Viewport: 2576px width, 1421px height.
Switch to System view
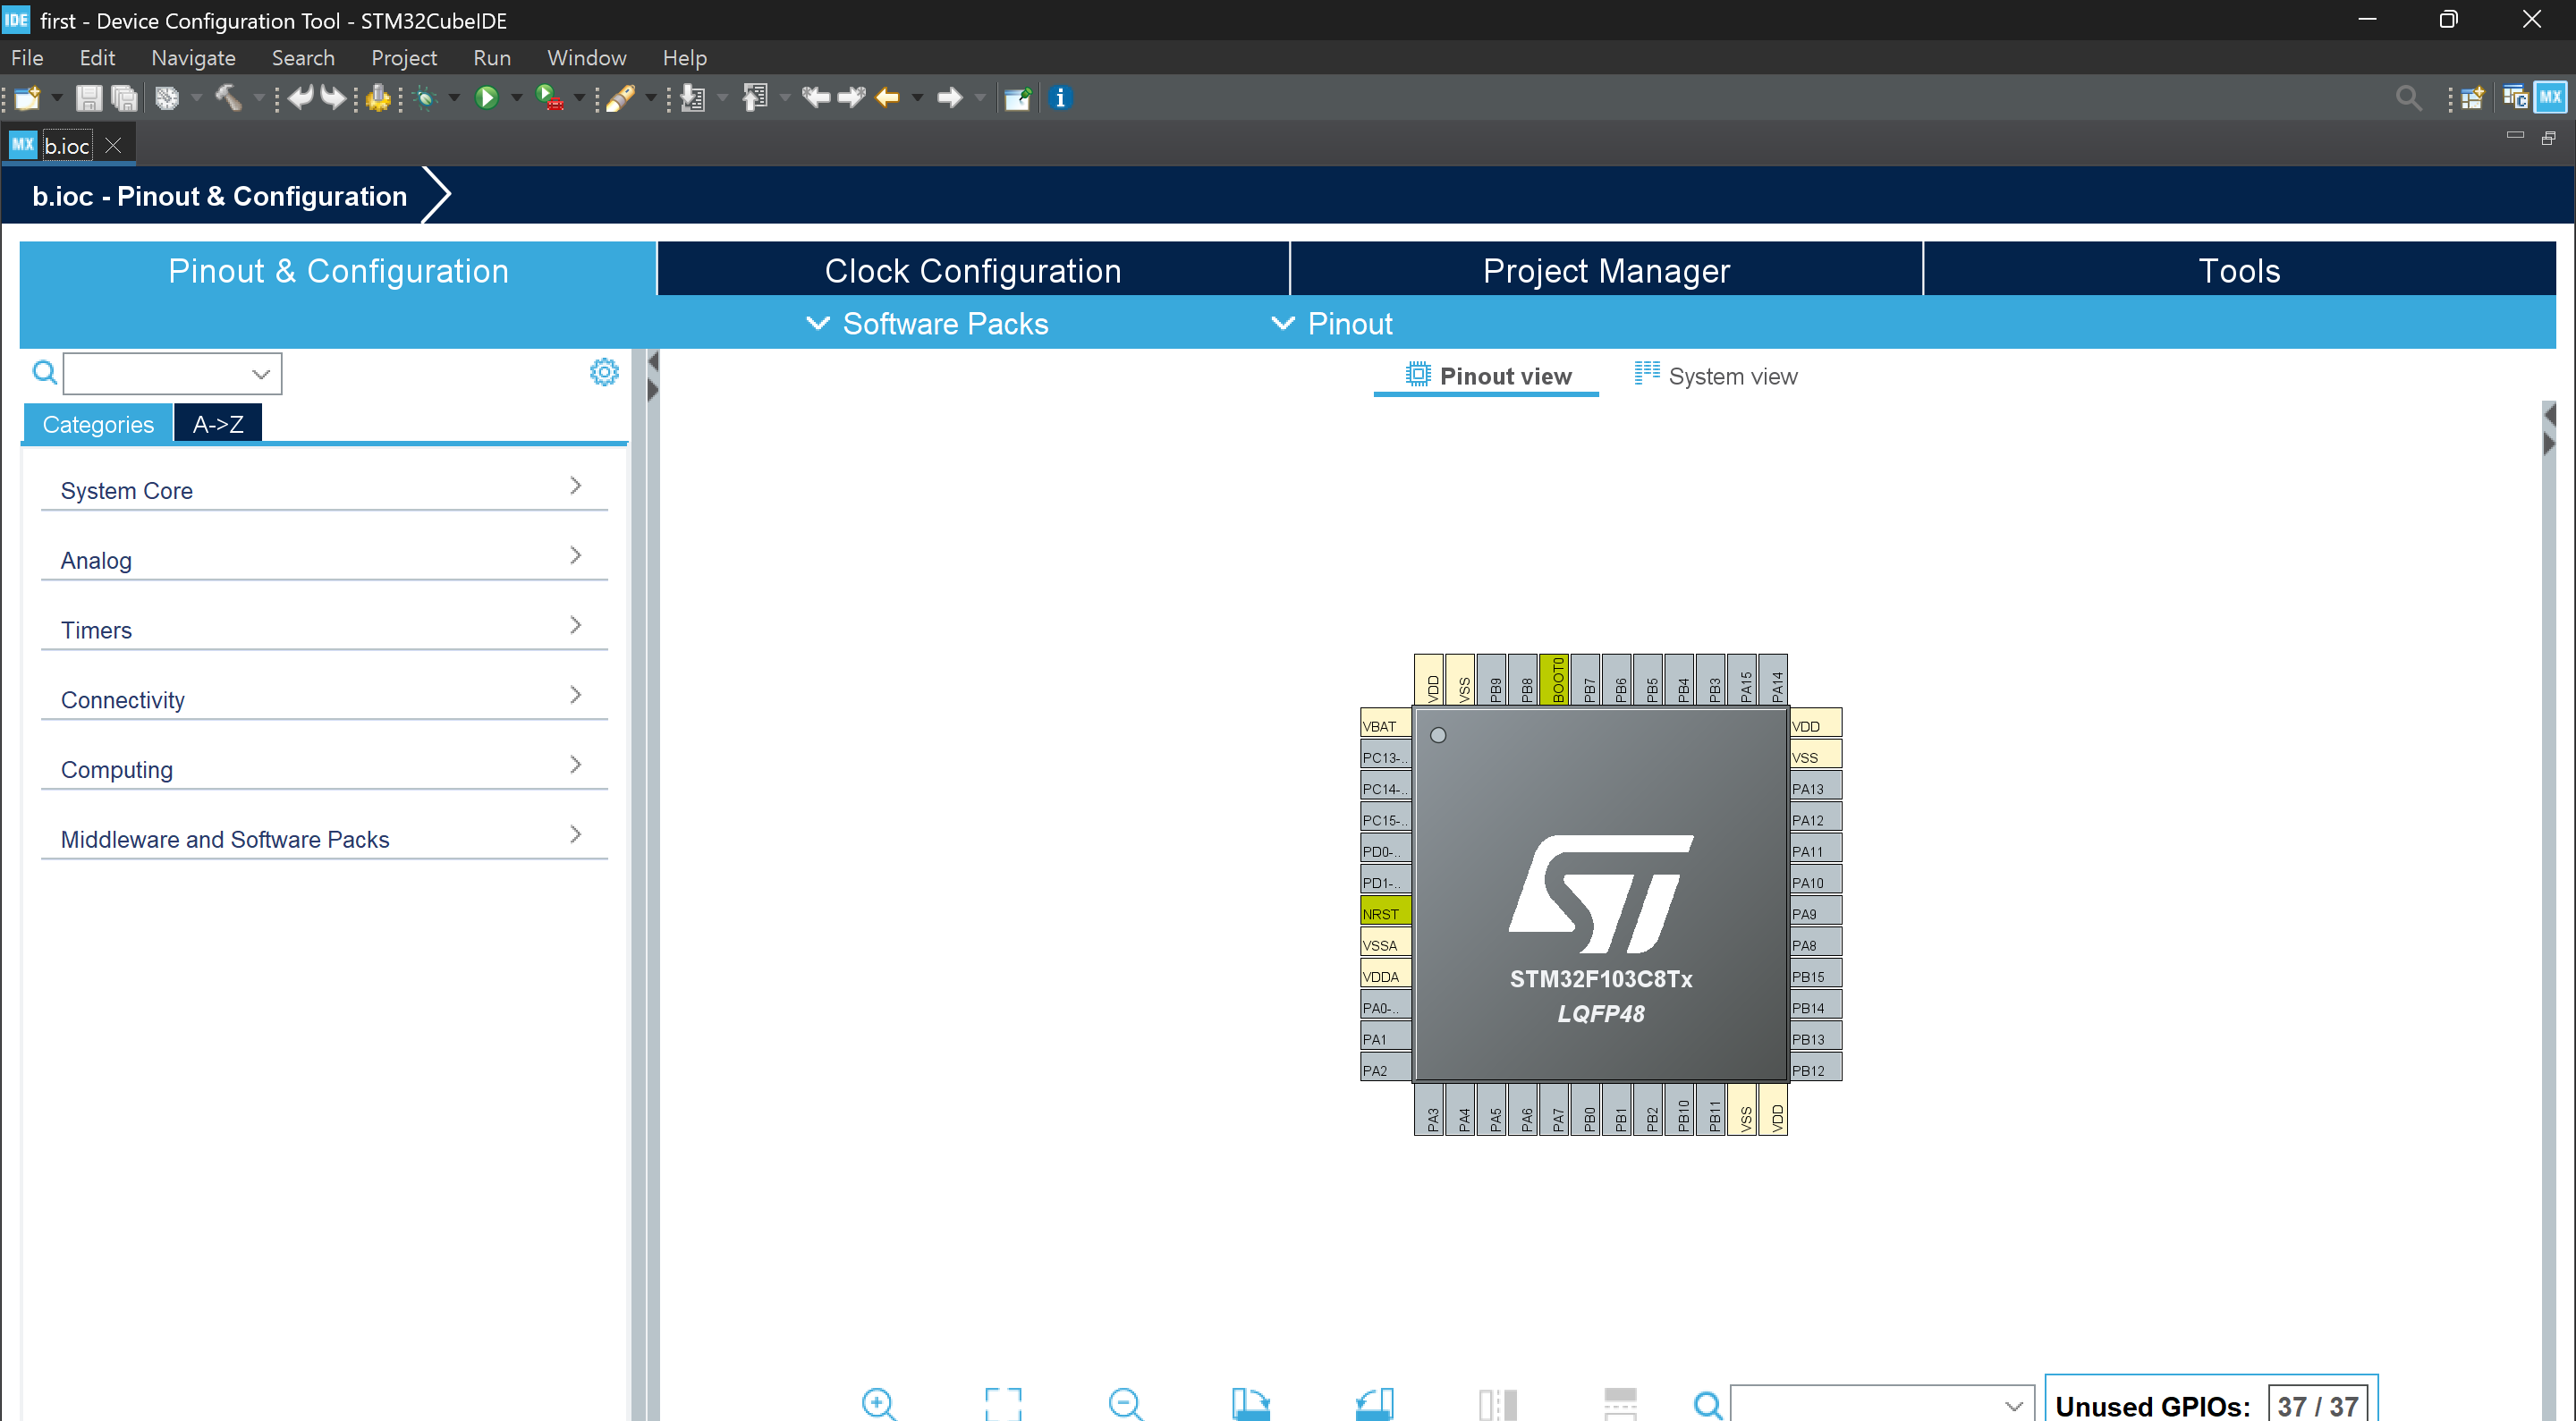click(x=1716, y=376)
